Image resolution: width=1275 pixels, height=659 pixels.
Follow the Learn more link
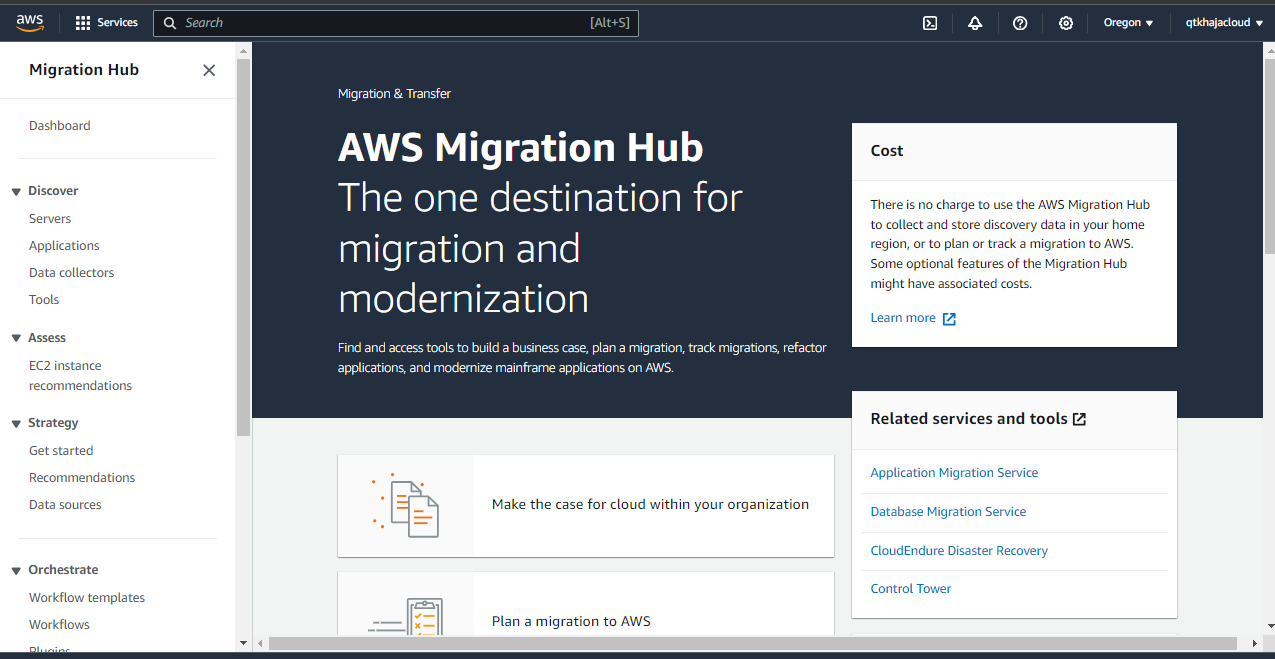point(903,318)
